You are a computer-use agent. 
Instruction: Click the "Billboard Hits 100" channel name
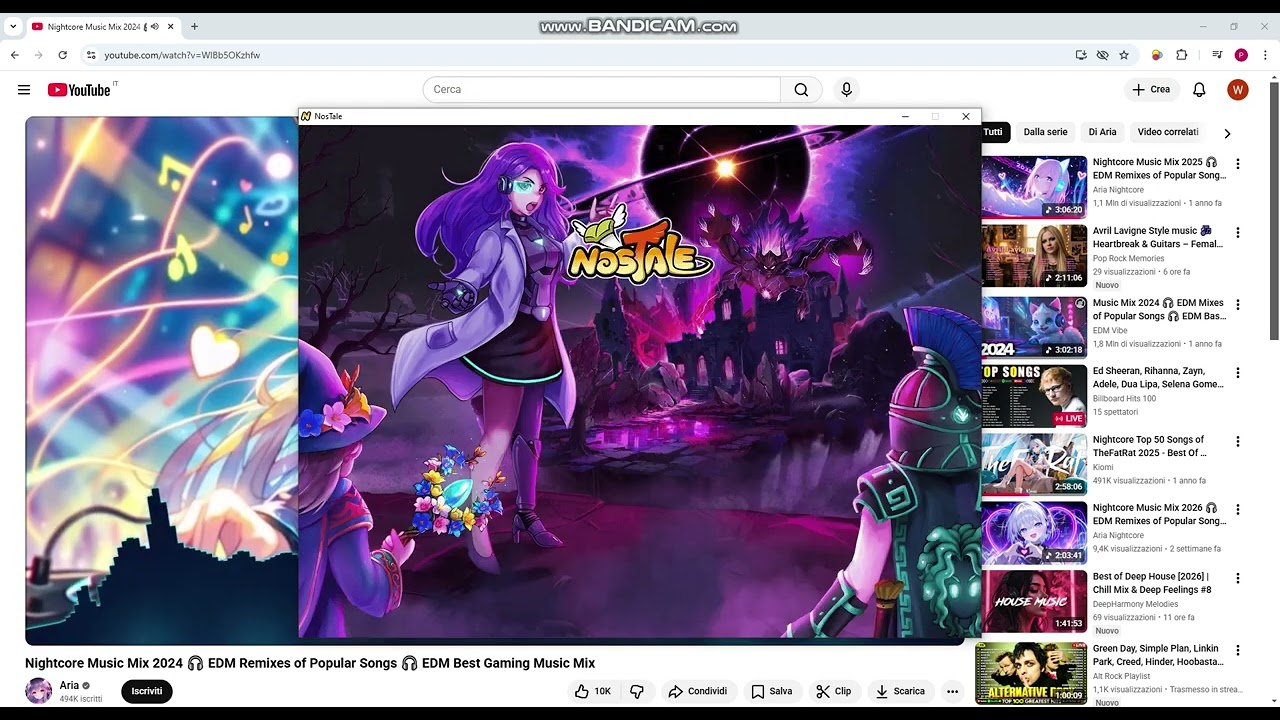tap(1124, 399)
